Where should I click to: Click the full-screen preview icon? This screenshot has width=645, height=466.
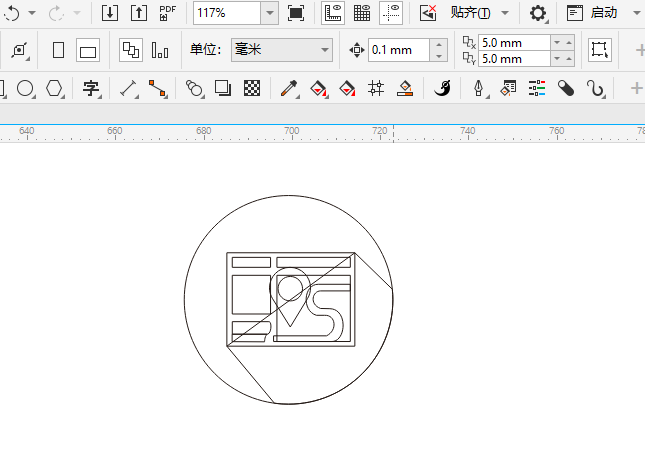click(296, 13)
